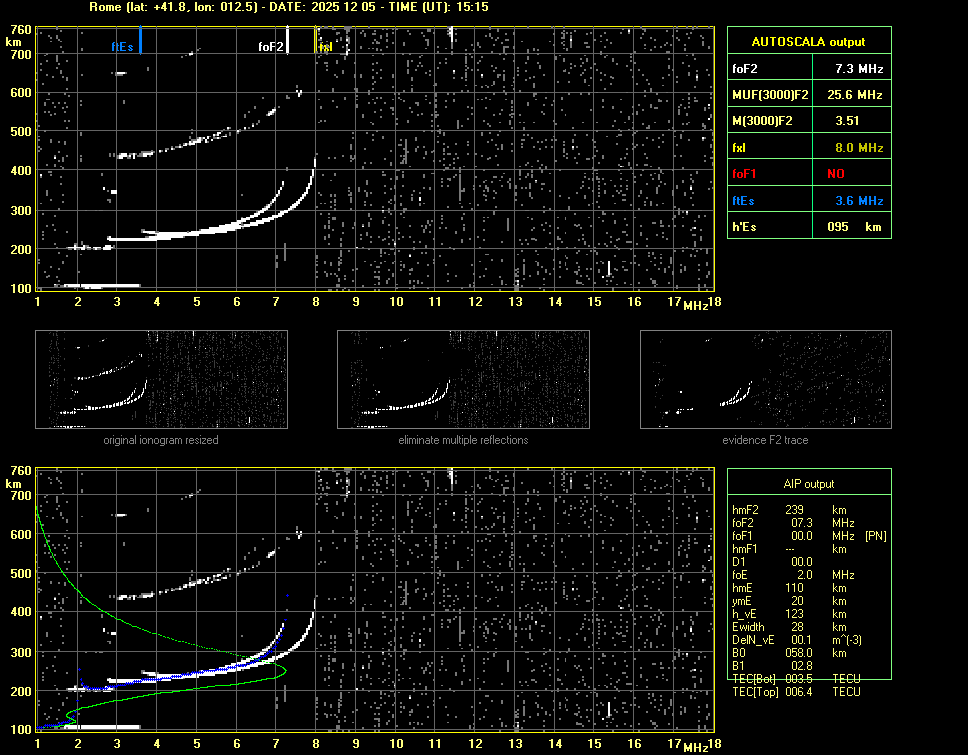Click the TEC[Top] 006.4 TECU row
Image resolution: width=968 pixels, height=755 pixels.
(x=796, y=692)
